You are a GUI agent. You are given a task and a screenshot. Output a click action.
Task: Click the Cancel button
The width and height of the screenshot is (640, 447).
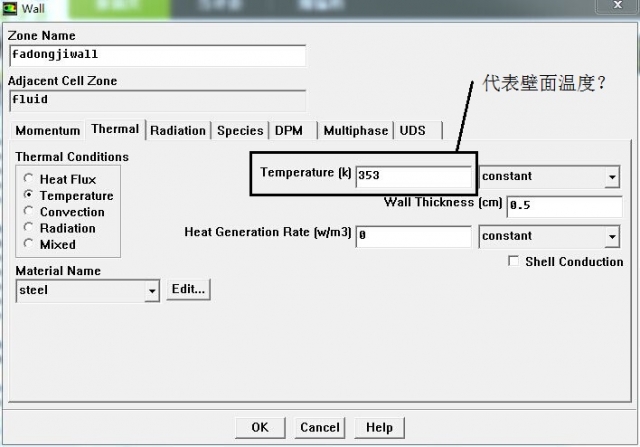coord(320,427)
